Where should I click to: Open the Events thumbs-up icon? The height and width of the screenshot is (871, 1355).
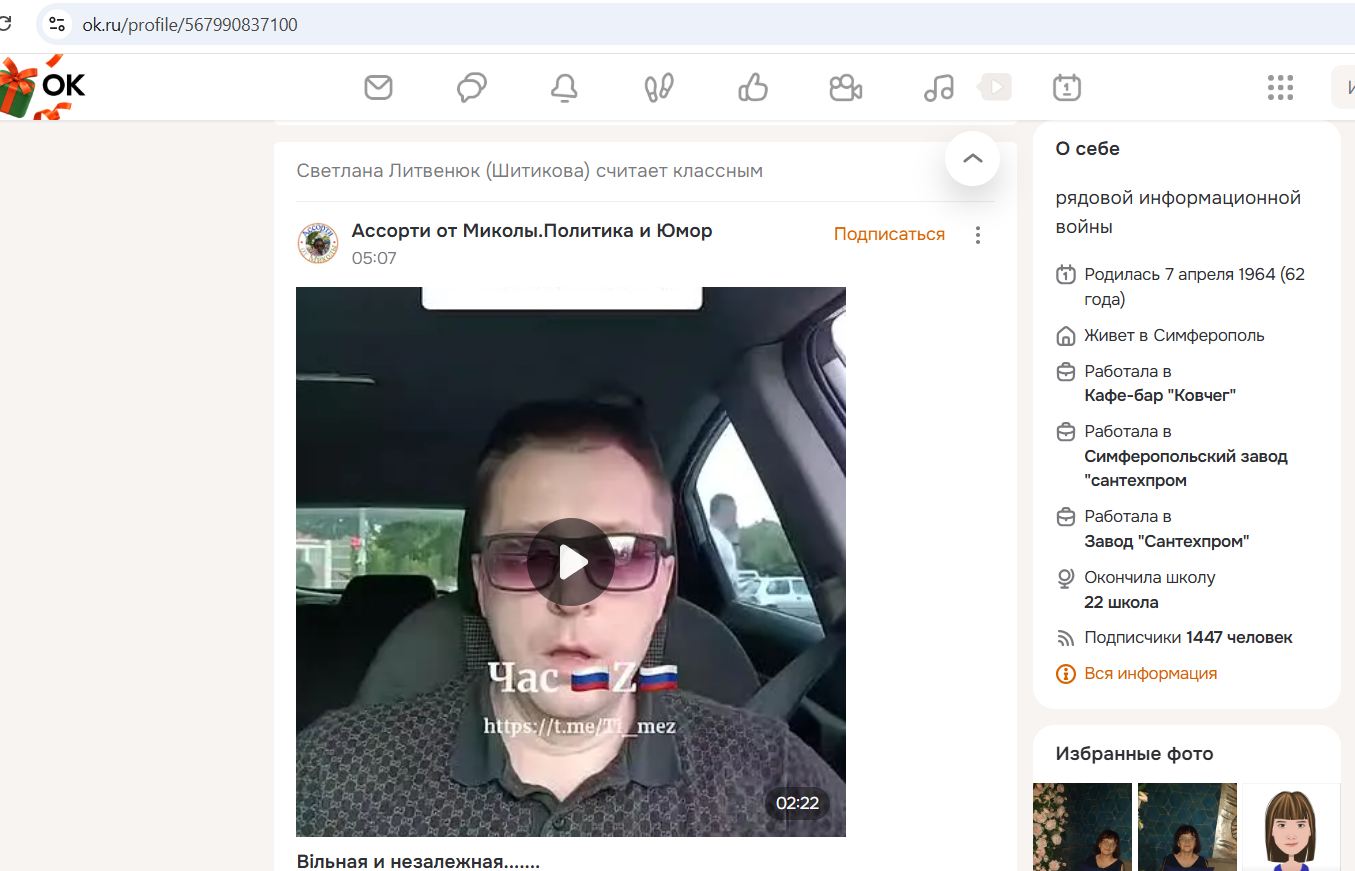point(752,88)
